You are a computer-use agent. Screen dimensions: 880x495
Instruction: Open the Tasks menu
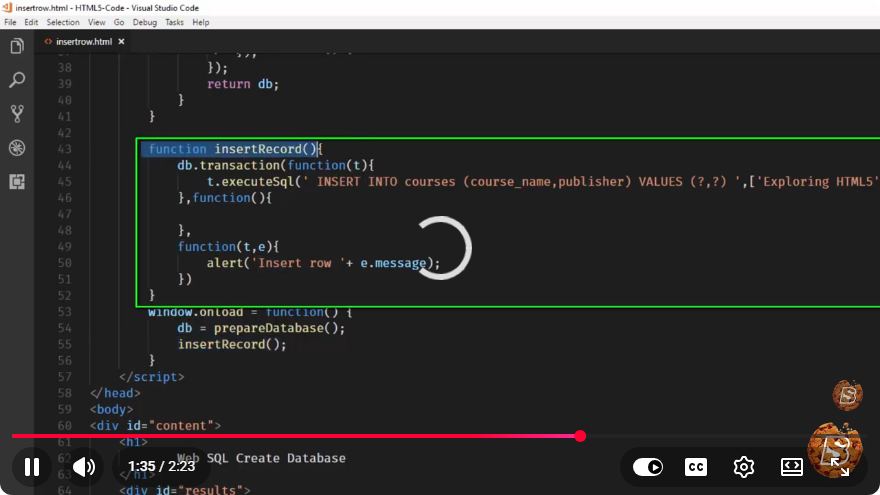[174, 22]
